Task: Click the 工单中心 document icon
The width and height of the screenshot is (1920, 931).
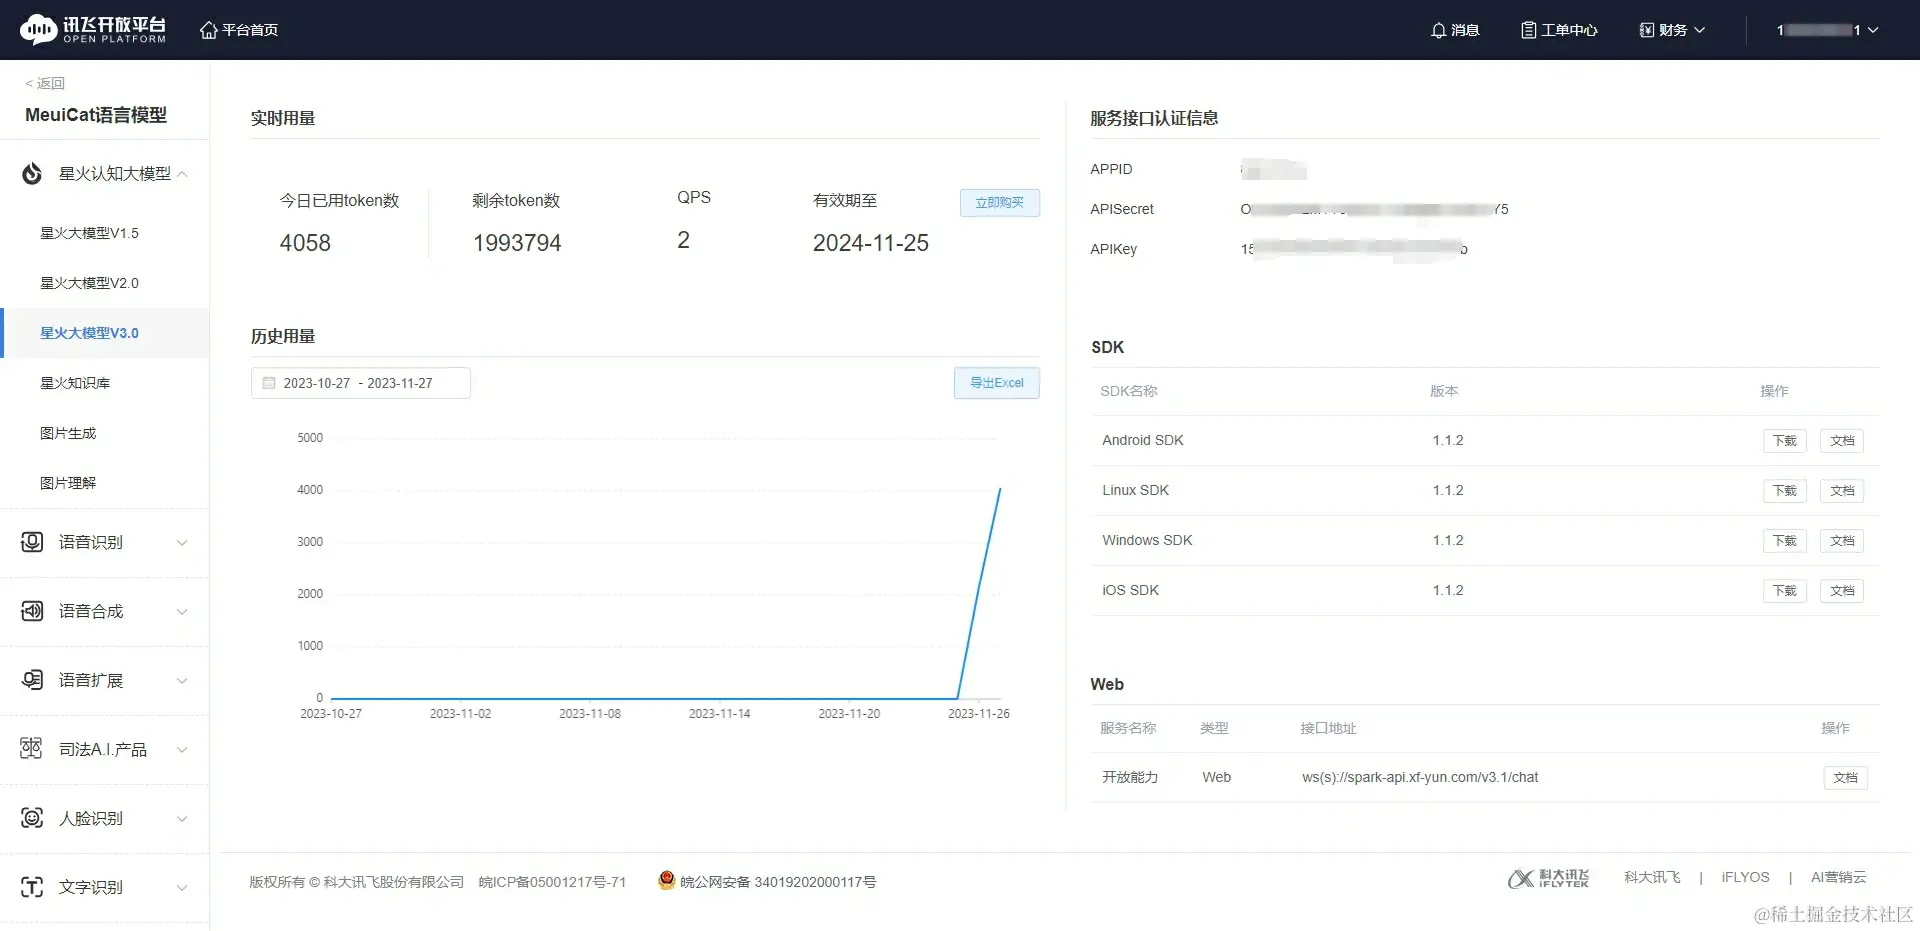Action: [1528, 30]
